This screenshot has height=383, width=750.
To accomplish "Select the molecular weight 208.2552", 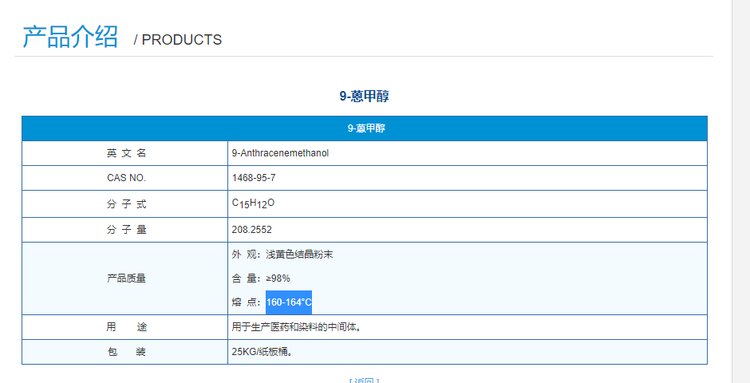I will tap(252, 230).
